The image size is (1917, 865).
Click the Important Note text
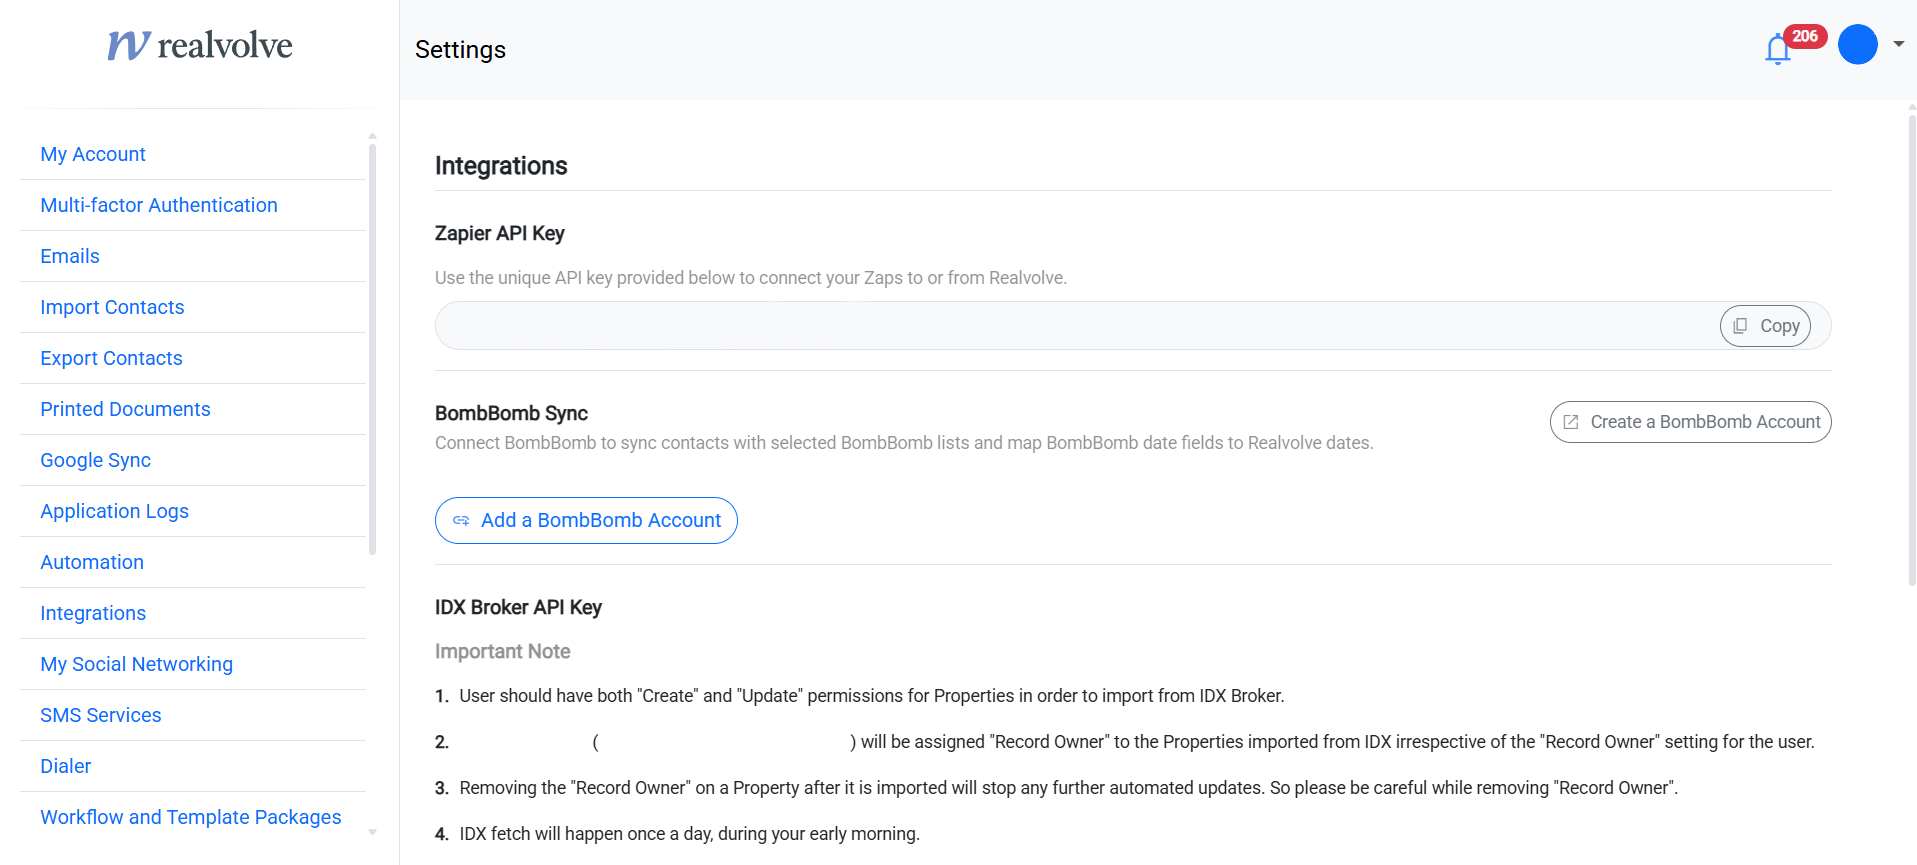coord(502,651)
